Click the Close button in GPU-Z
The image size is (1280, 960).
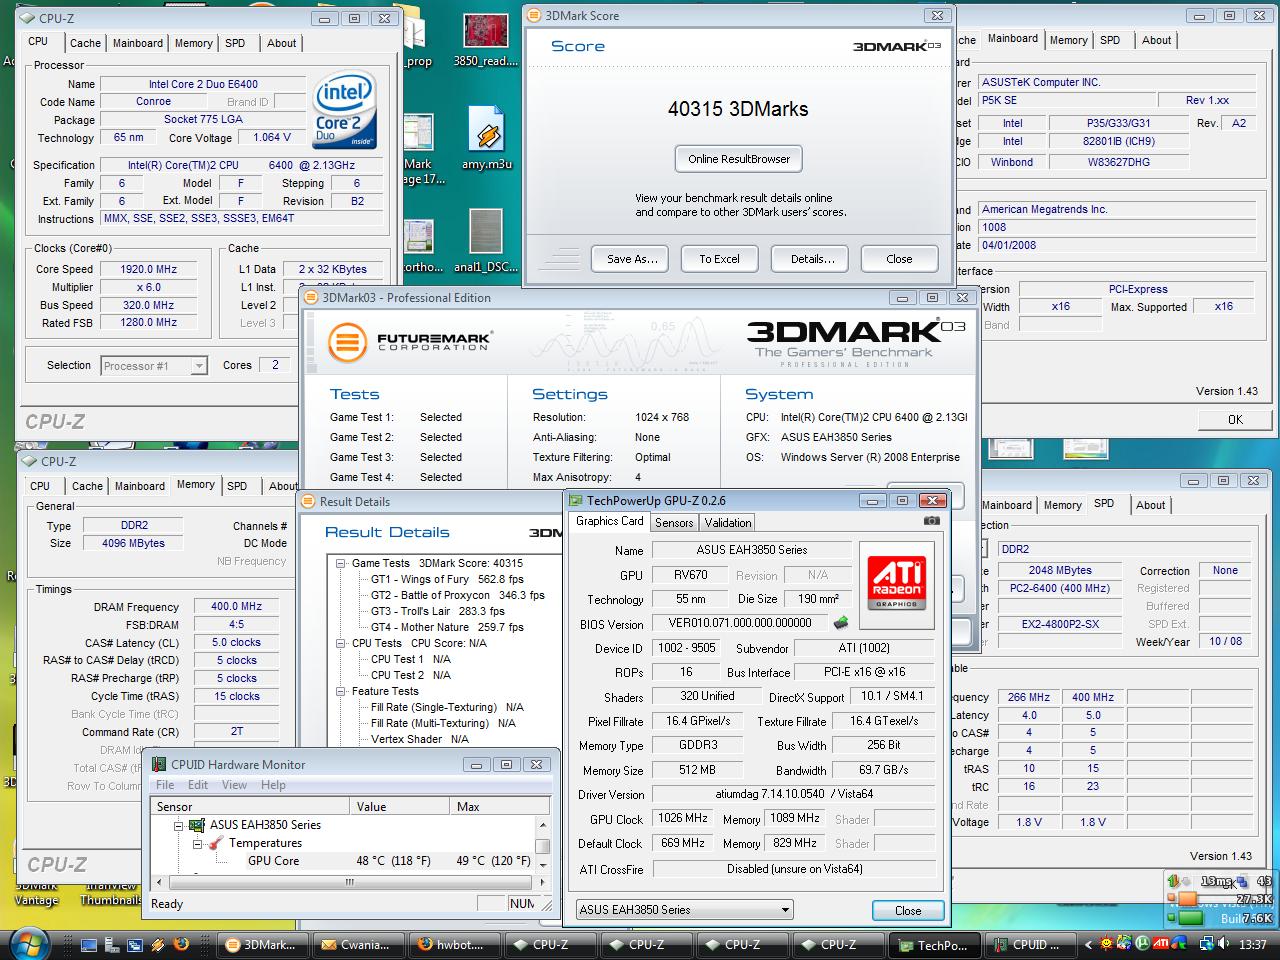(x=908, y=911)
